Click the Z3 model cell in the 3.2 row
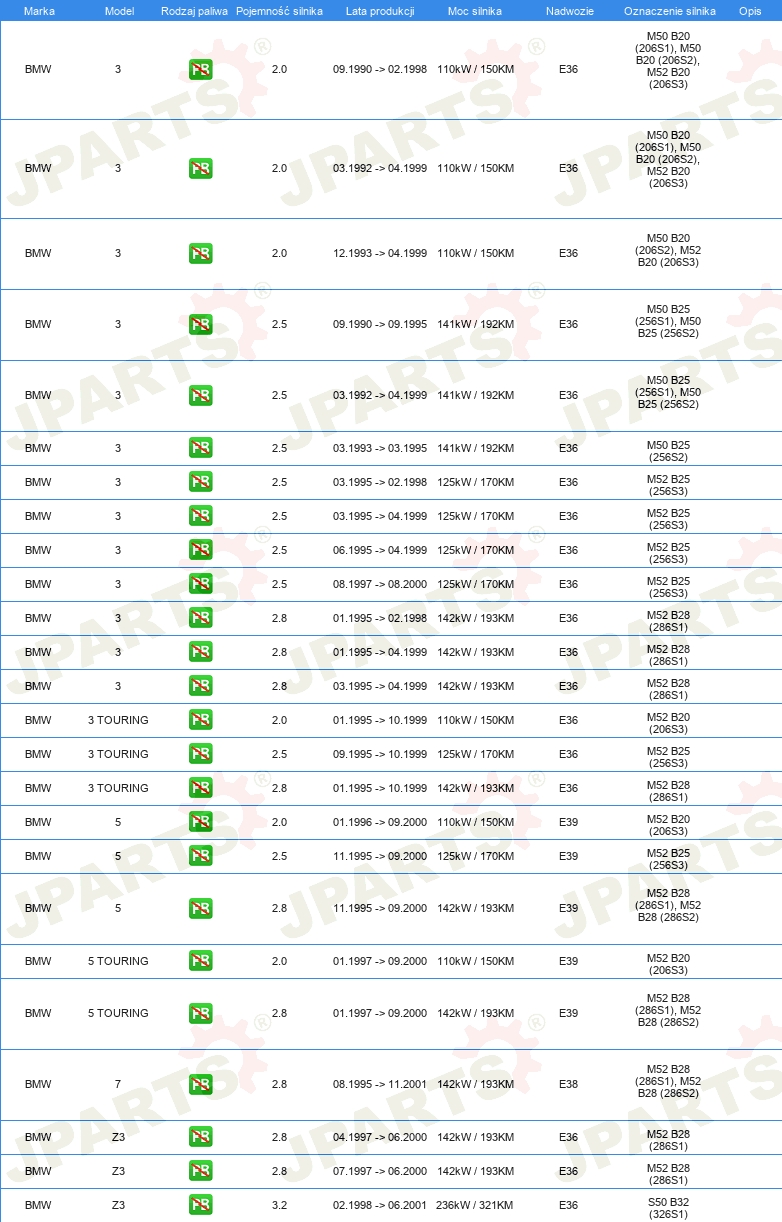Viewport: 782px width, 1222px height. click(x=118, y=1205)
